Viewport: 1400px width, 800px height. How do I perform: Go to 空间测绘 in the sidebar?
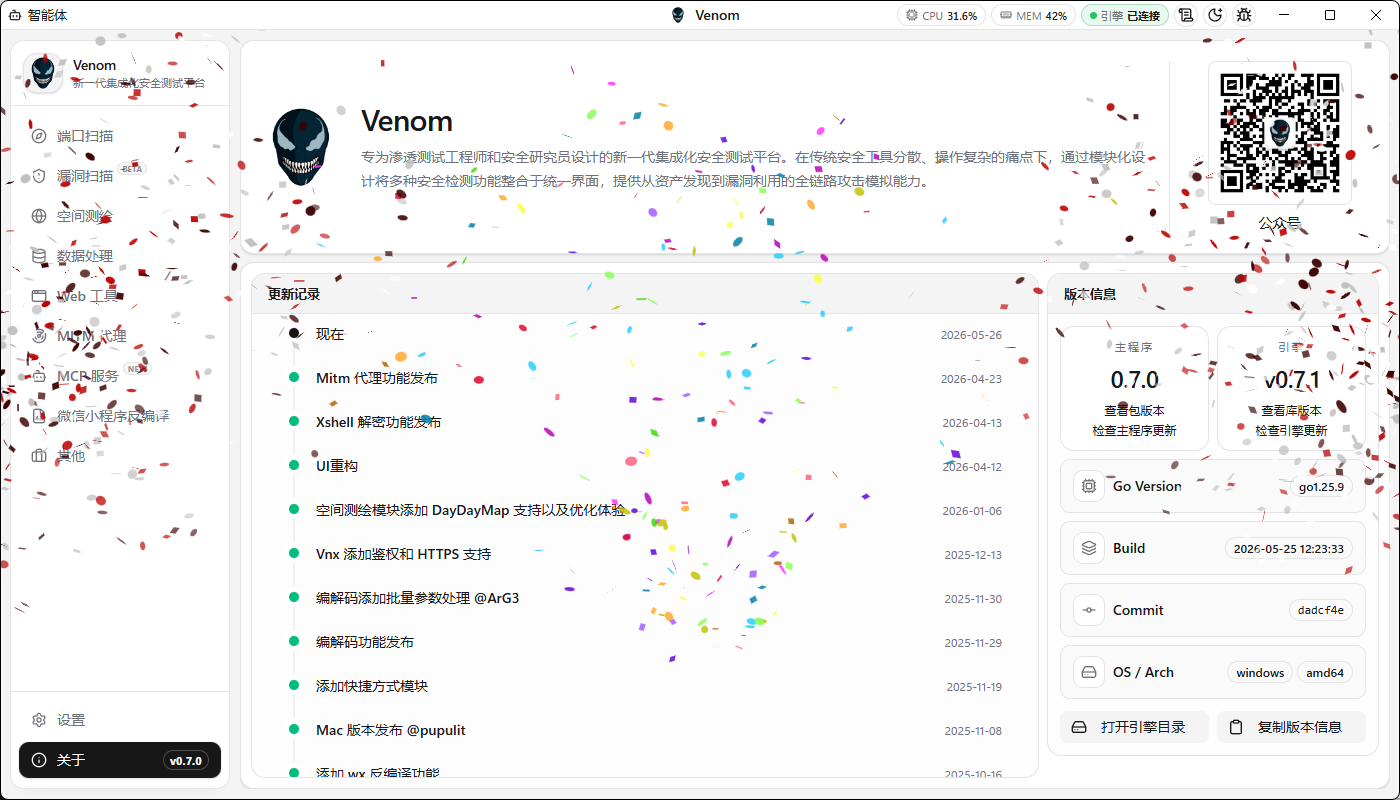point(120,216)
